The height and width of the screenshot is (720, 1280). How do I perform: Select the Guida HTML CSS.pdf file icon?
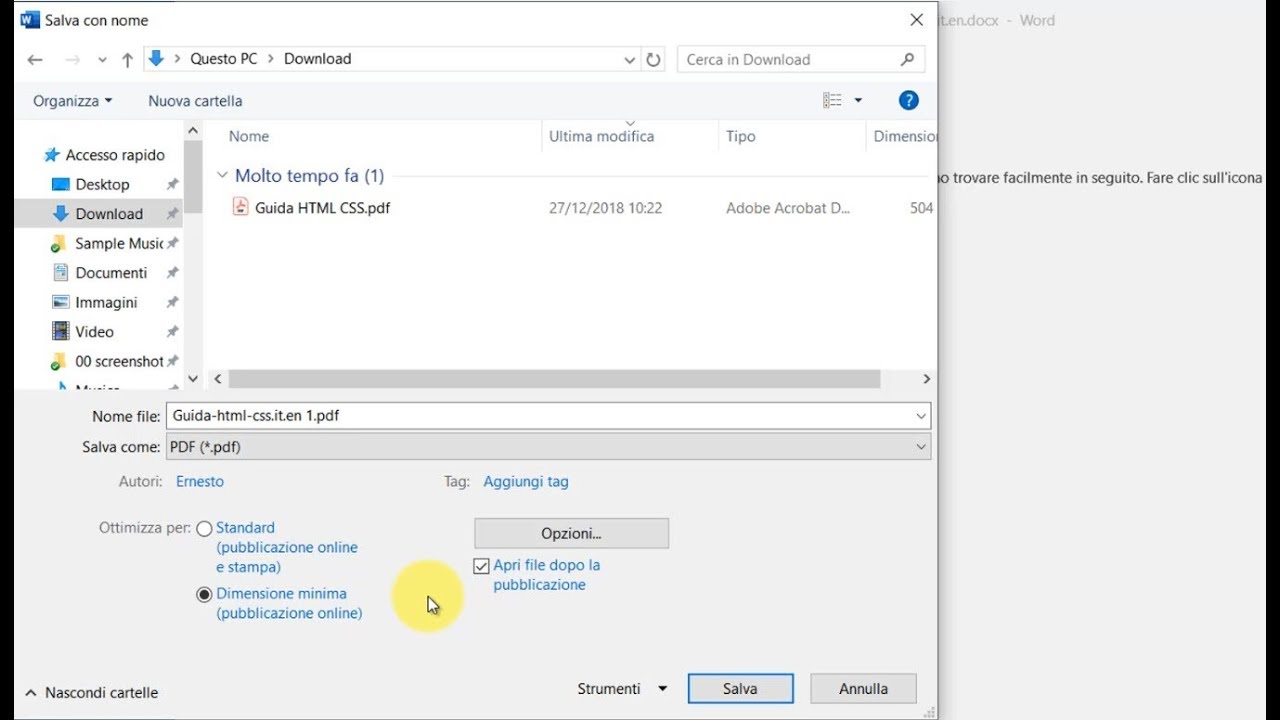[x=240, y=207]
